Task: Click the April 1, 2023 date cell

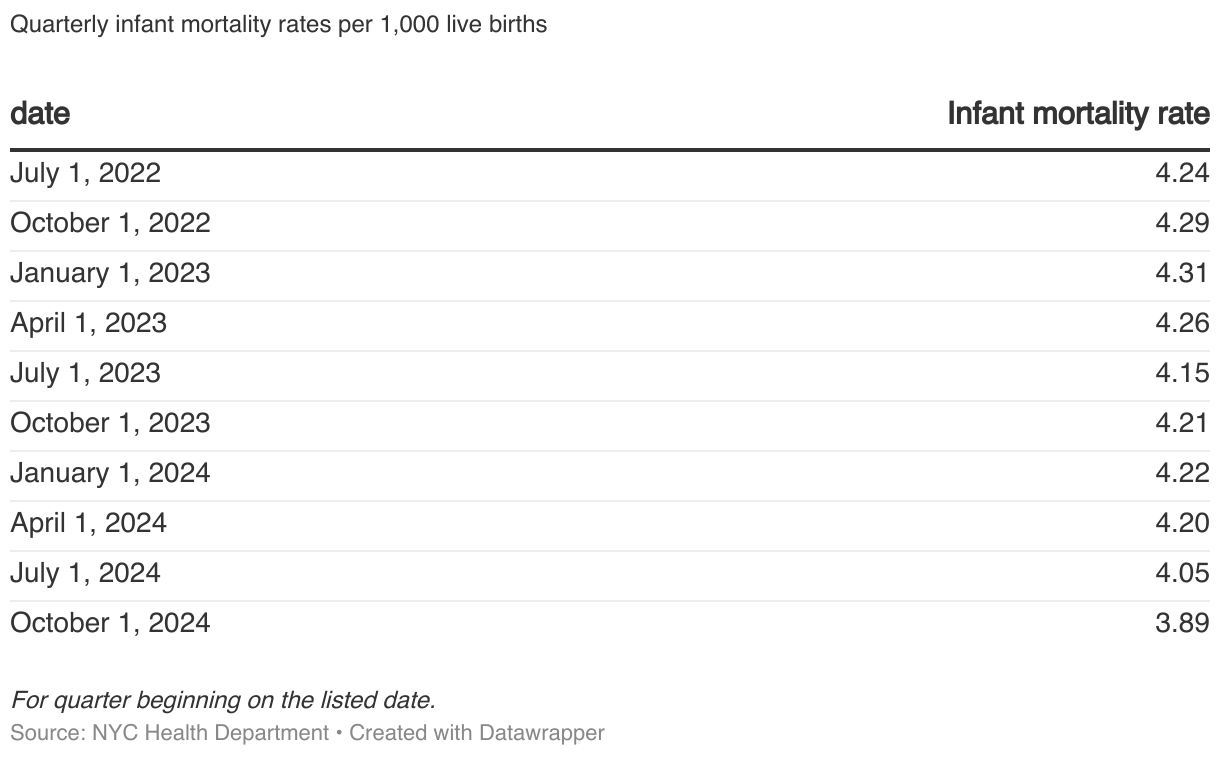Action: (88, 323)
